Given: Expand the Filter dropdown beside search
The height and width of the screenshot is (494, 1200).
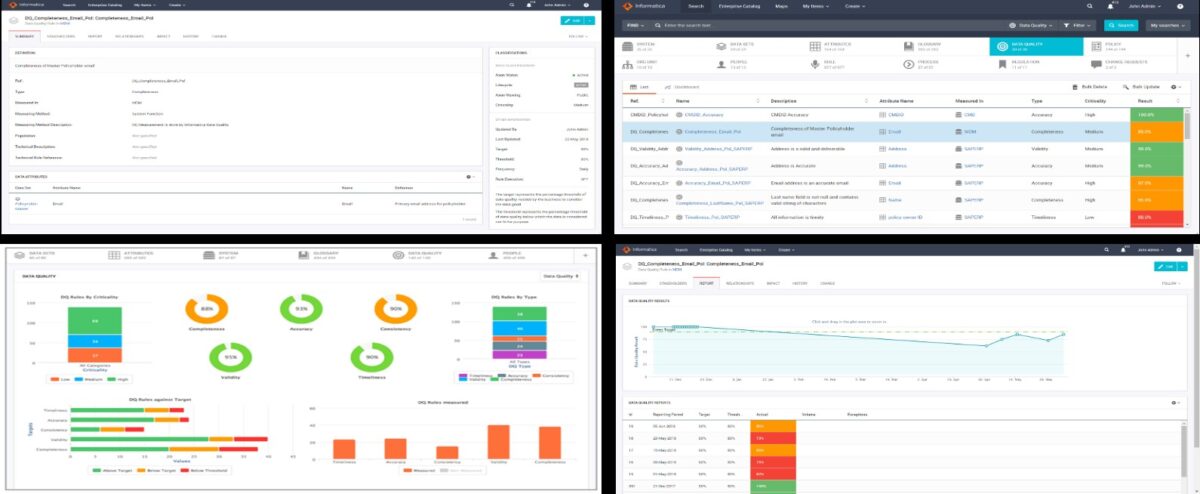Looking at the screenshot, I should pos(1080,25).
